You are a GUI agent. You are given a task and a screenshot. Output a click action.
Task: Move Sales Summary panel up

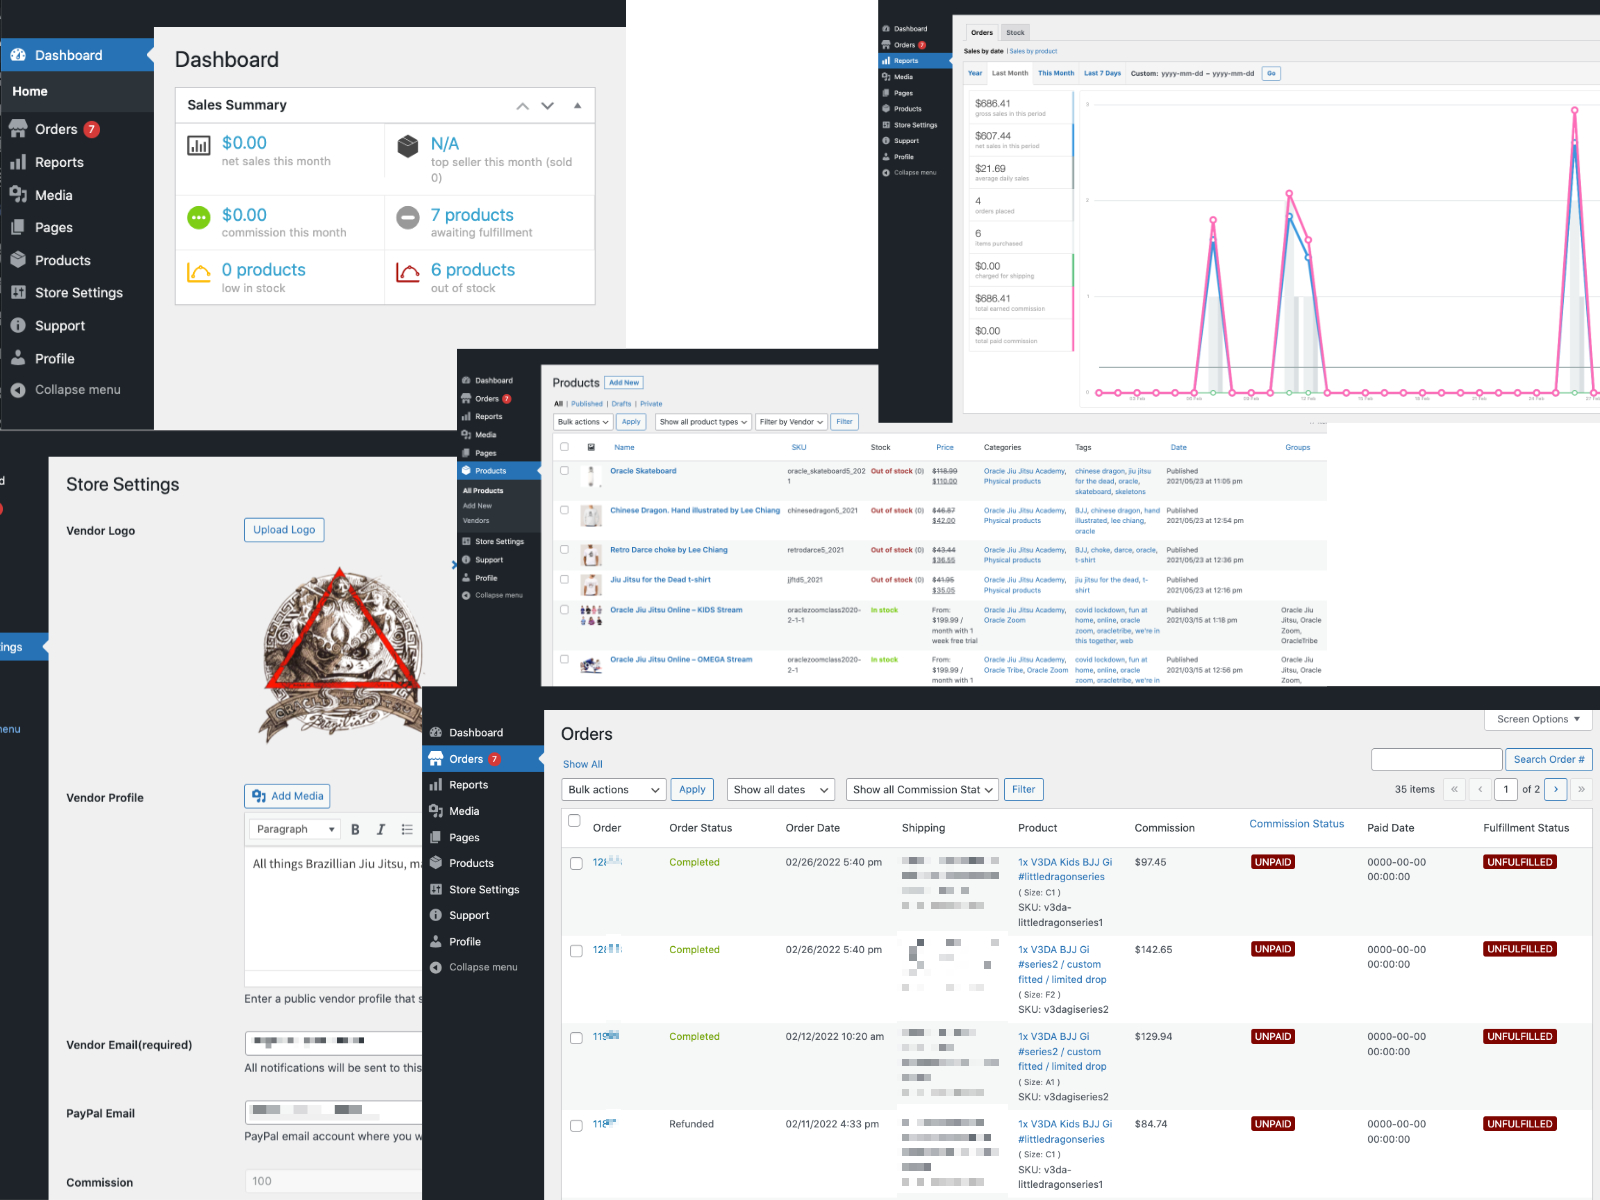click(522, 106)
